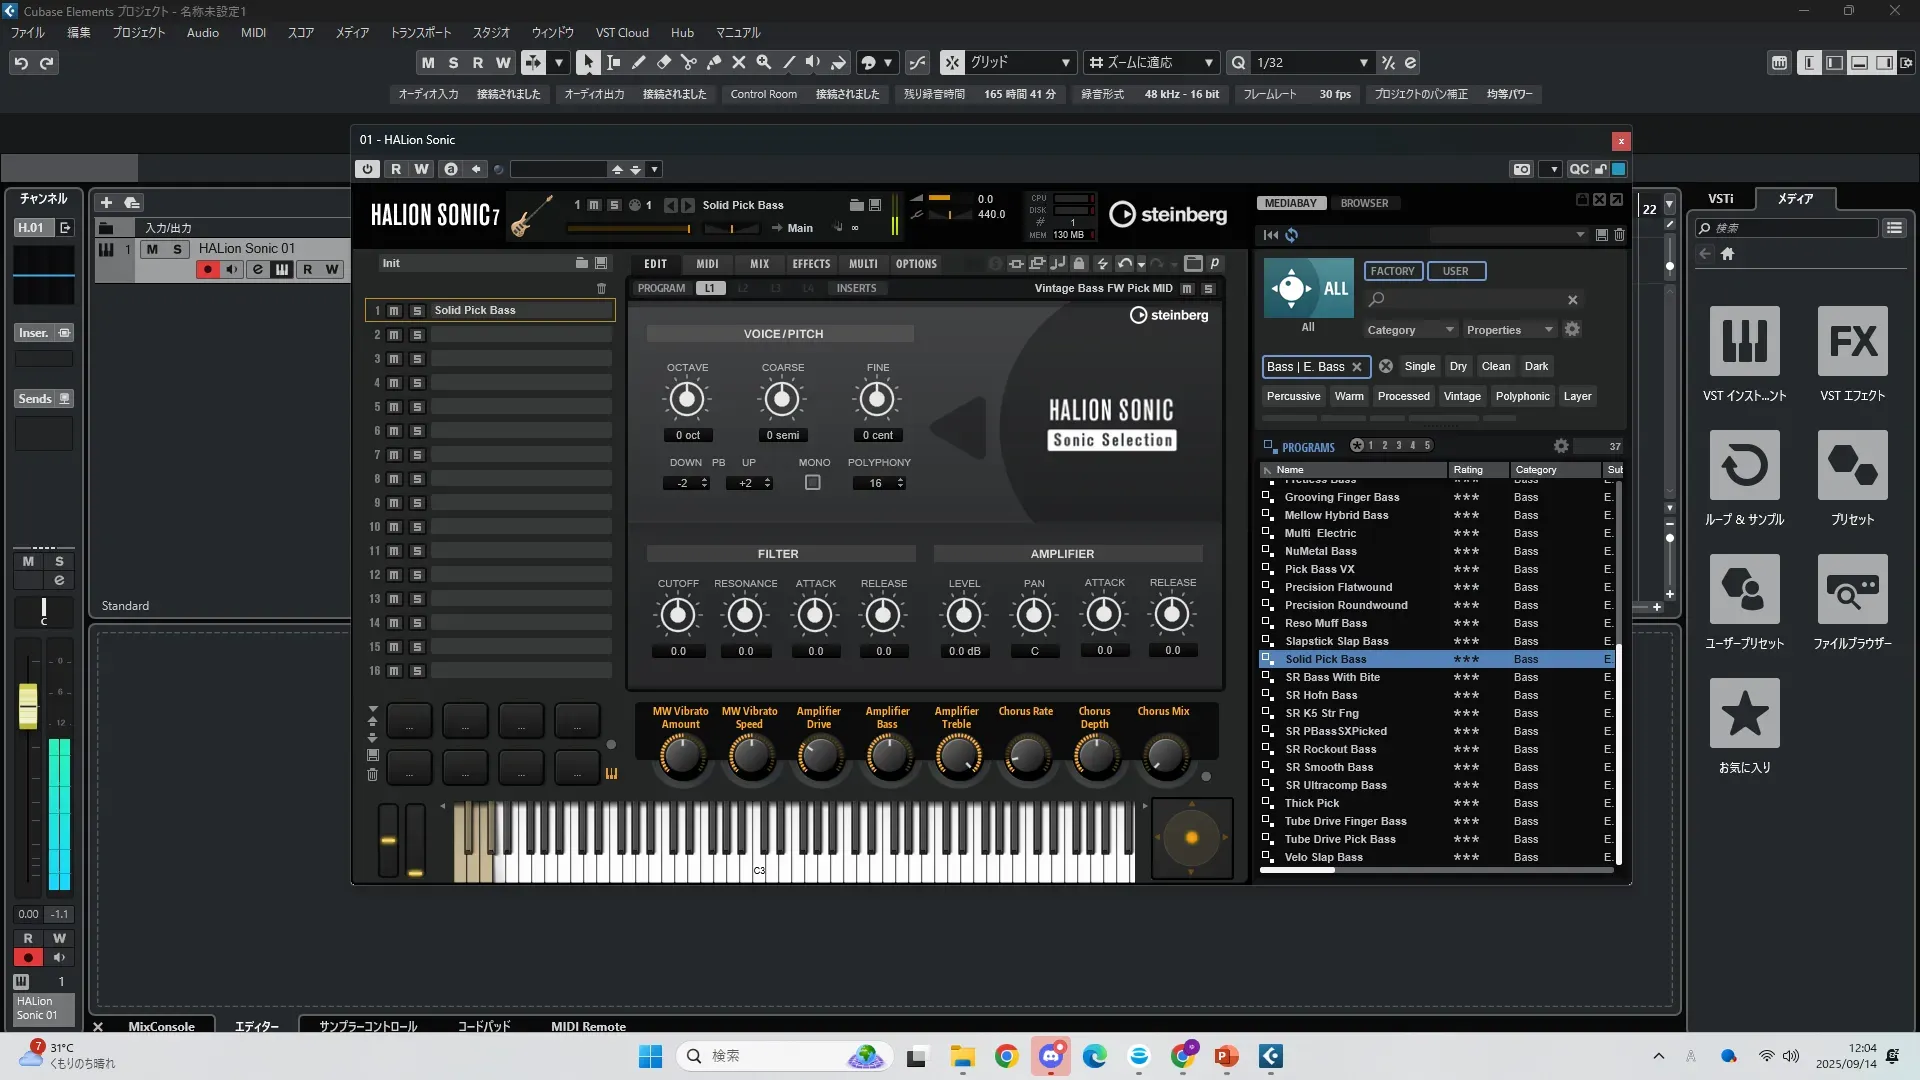Toggle record enable on HALion Sonic track
The image size is (1920, 1080).
207,269
